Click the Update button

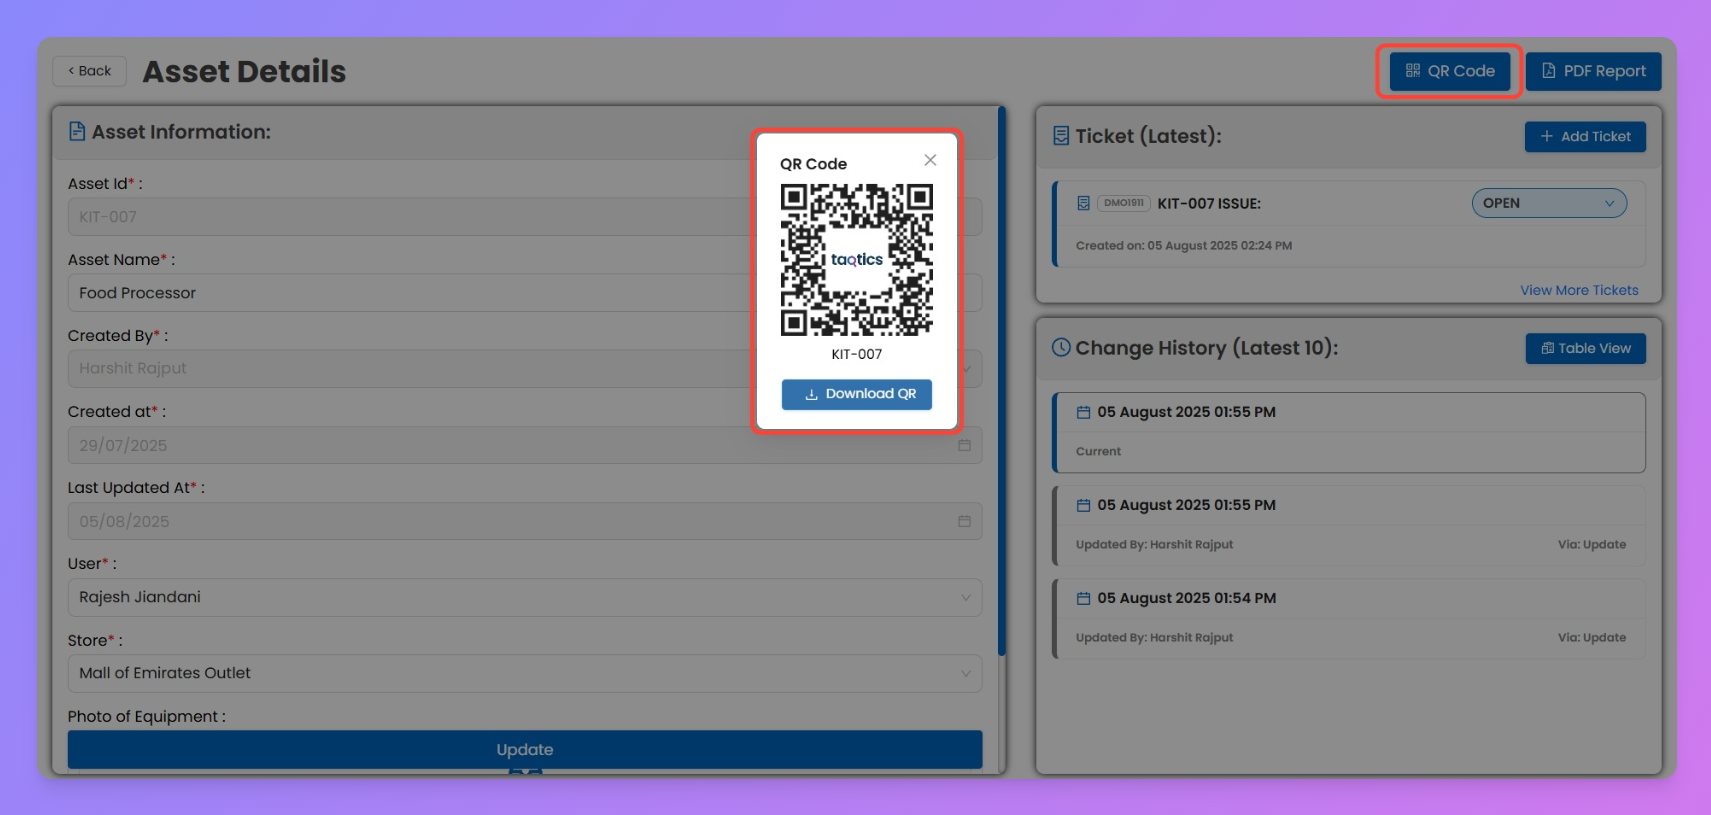tap(525, 749)
